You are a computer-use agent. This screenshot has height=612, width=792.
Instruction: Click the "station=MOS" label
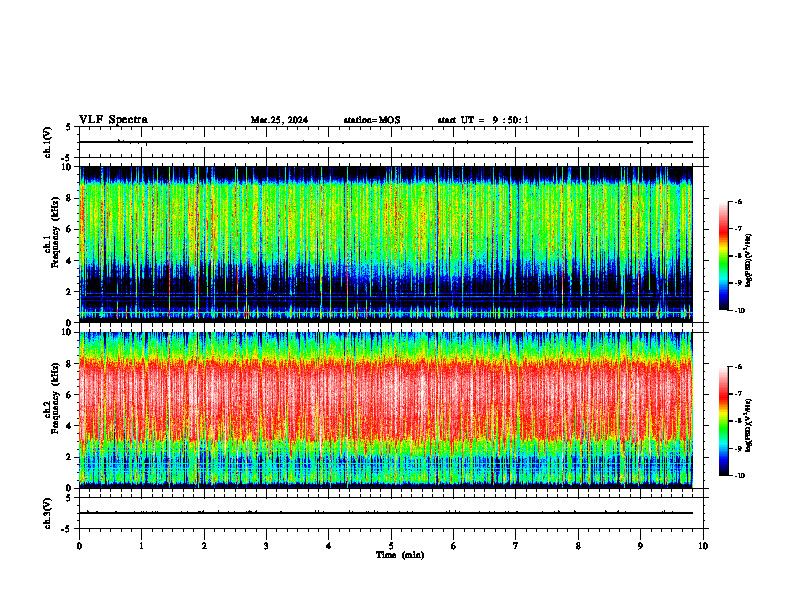[372, 120]
